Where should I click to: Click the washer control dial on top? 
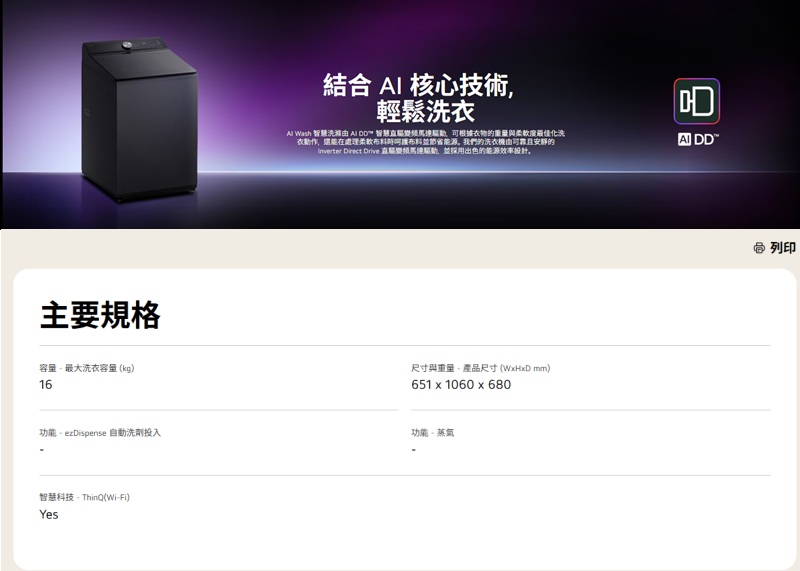click(x=127, y=45)
